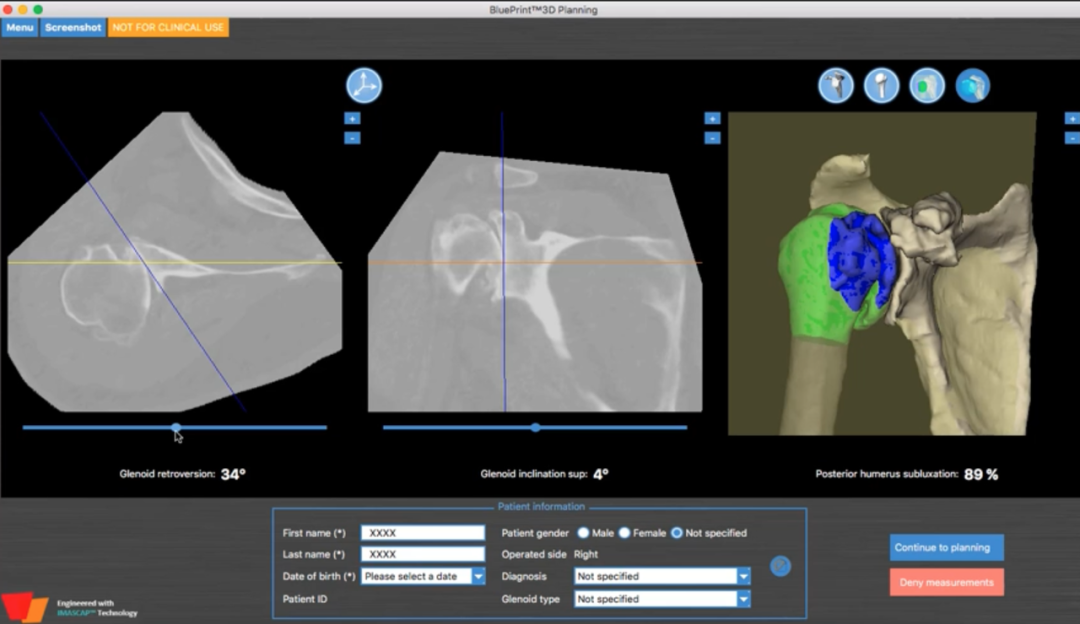Select the green glenoid highlight view icon

click(927, 86)
